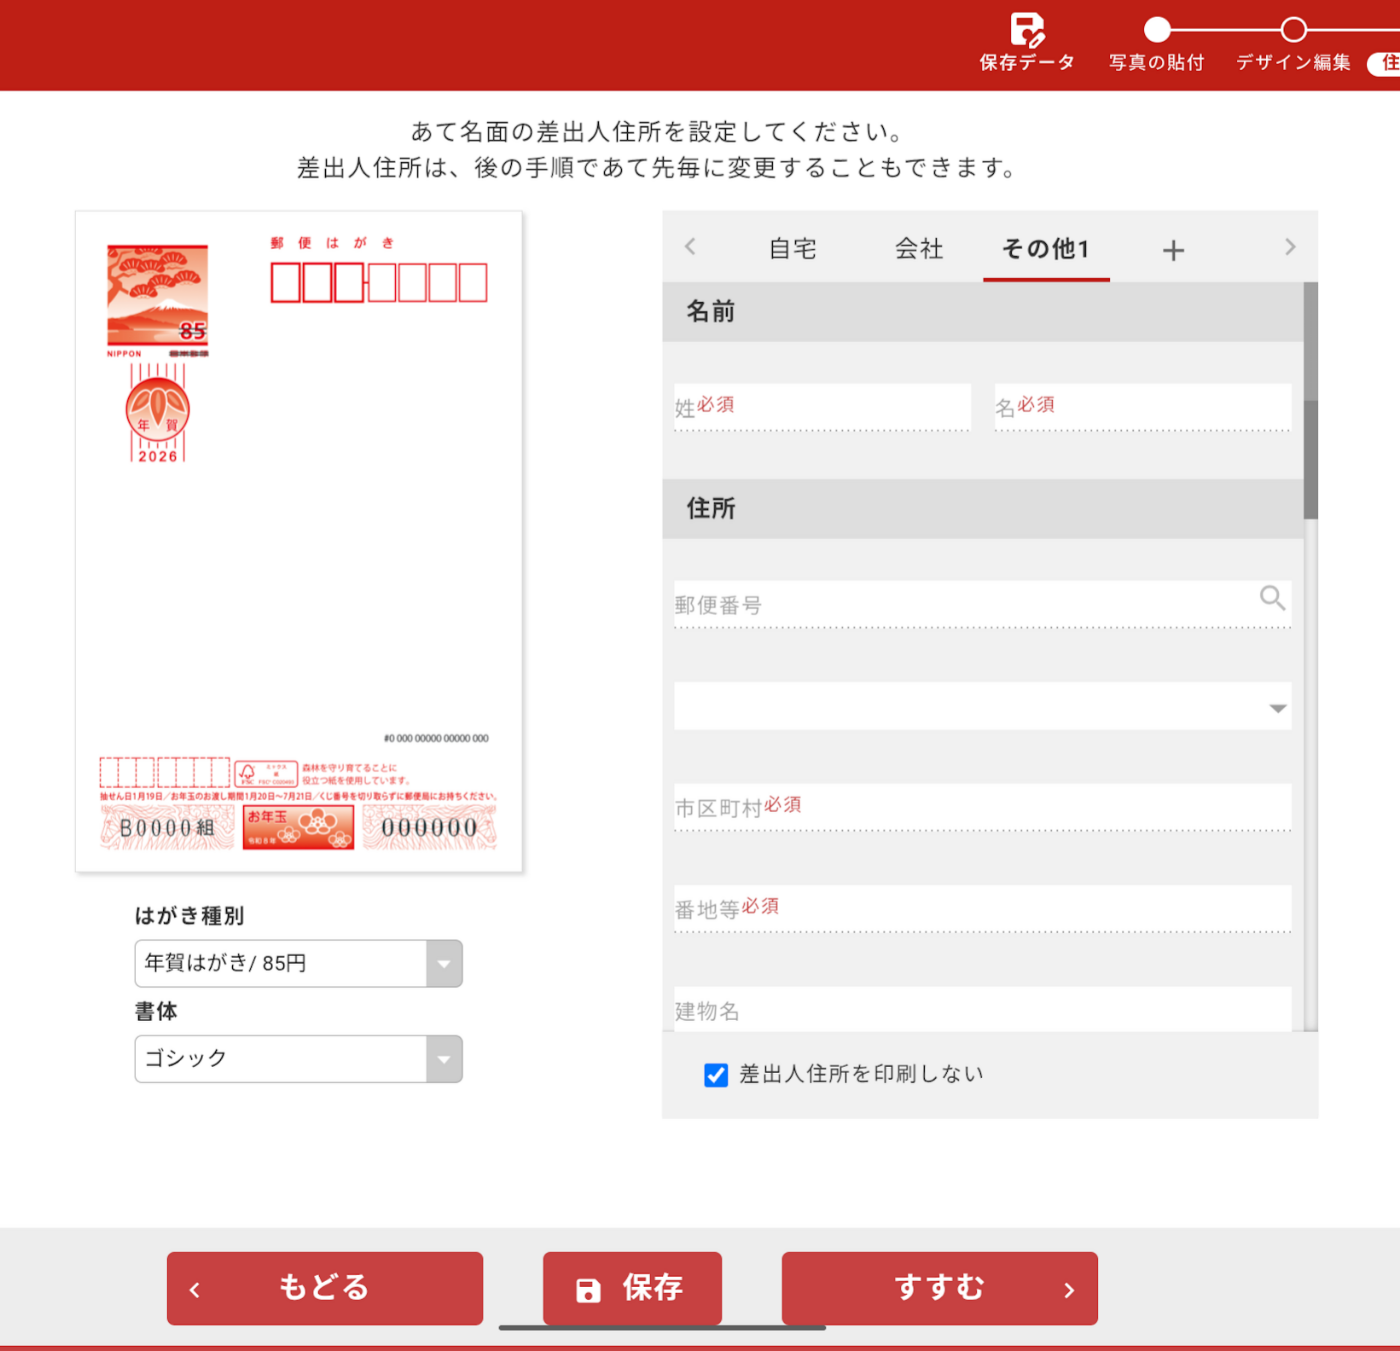
Task: Expand the prefecture selection dropdown
Action: pyautogui.click(x=982, y=708)
